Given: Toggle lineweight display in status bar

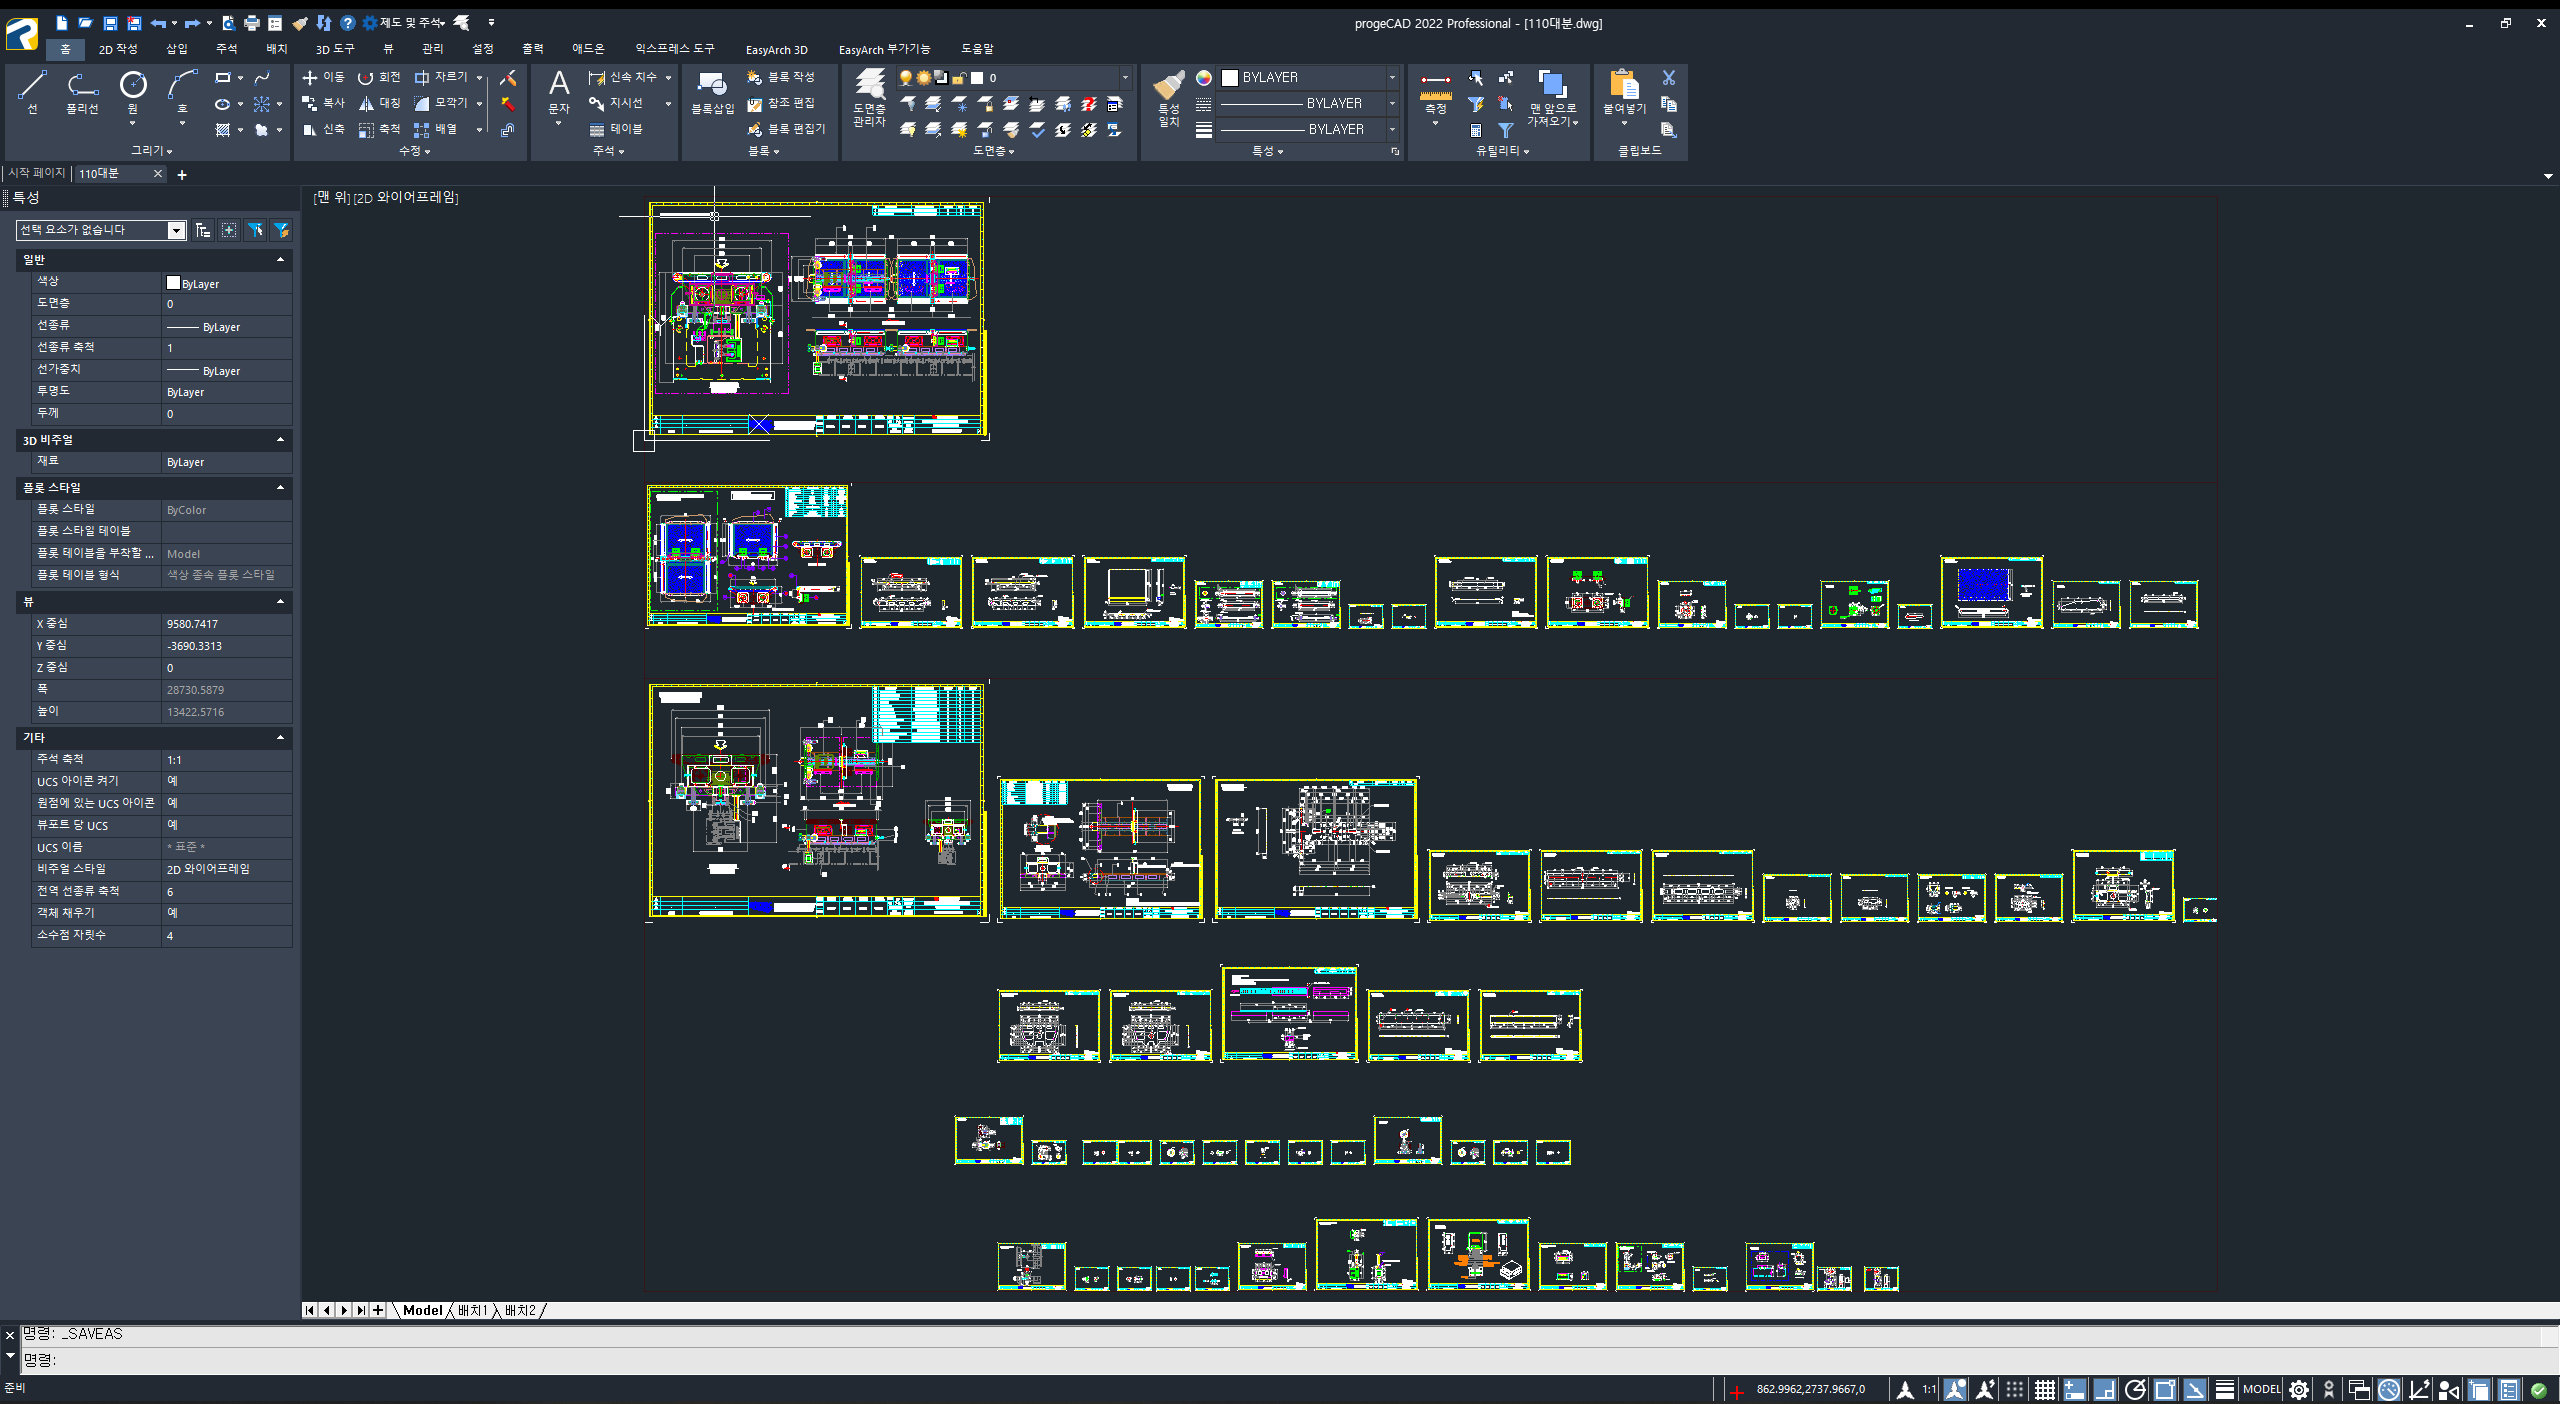Looking at the screenshot, I should coord(2225,1389).
